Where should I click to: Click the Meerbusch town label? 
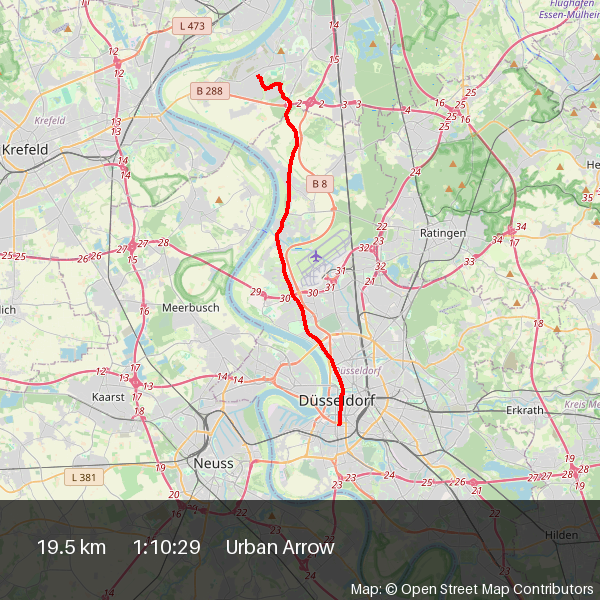tap(191, 308)
